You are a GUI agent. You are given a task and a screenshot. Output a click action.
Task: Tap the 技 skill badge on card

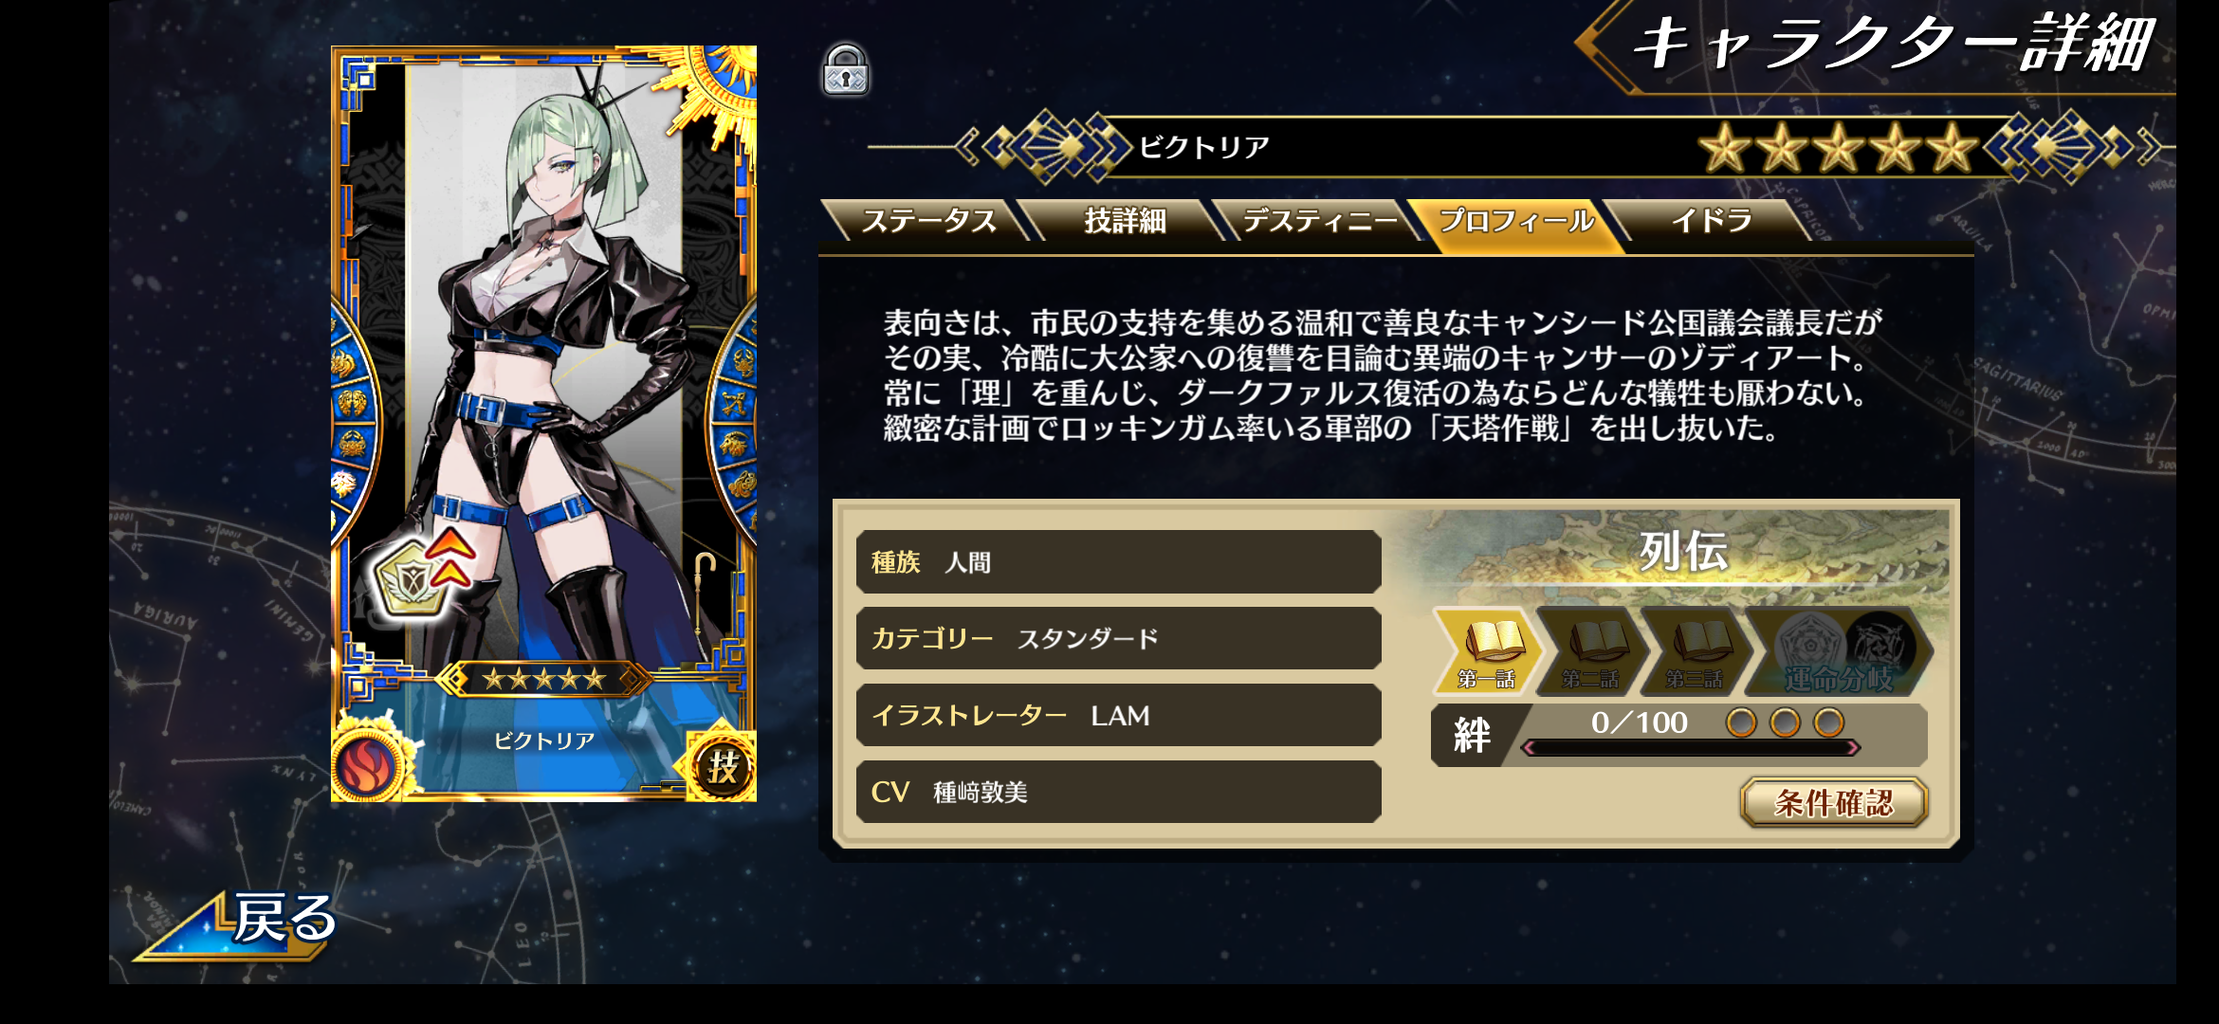click(722, 766)
